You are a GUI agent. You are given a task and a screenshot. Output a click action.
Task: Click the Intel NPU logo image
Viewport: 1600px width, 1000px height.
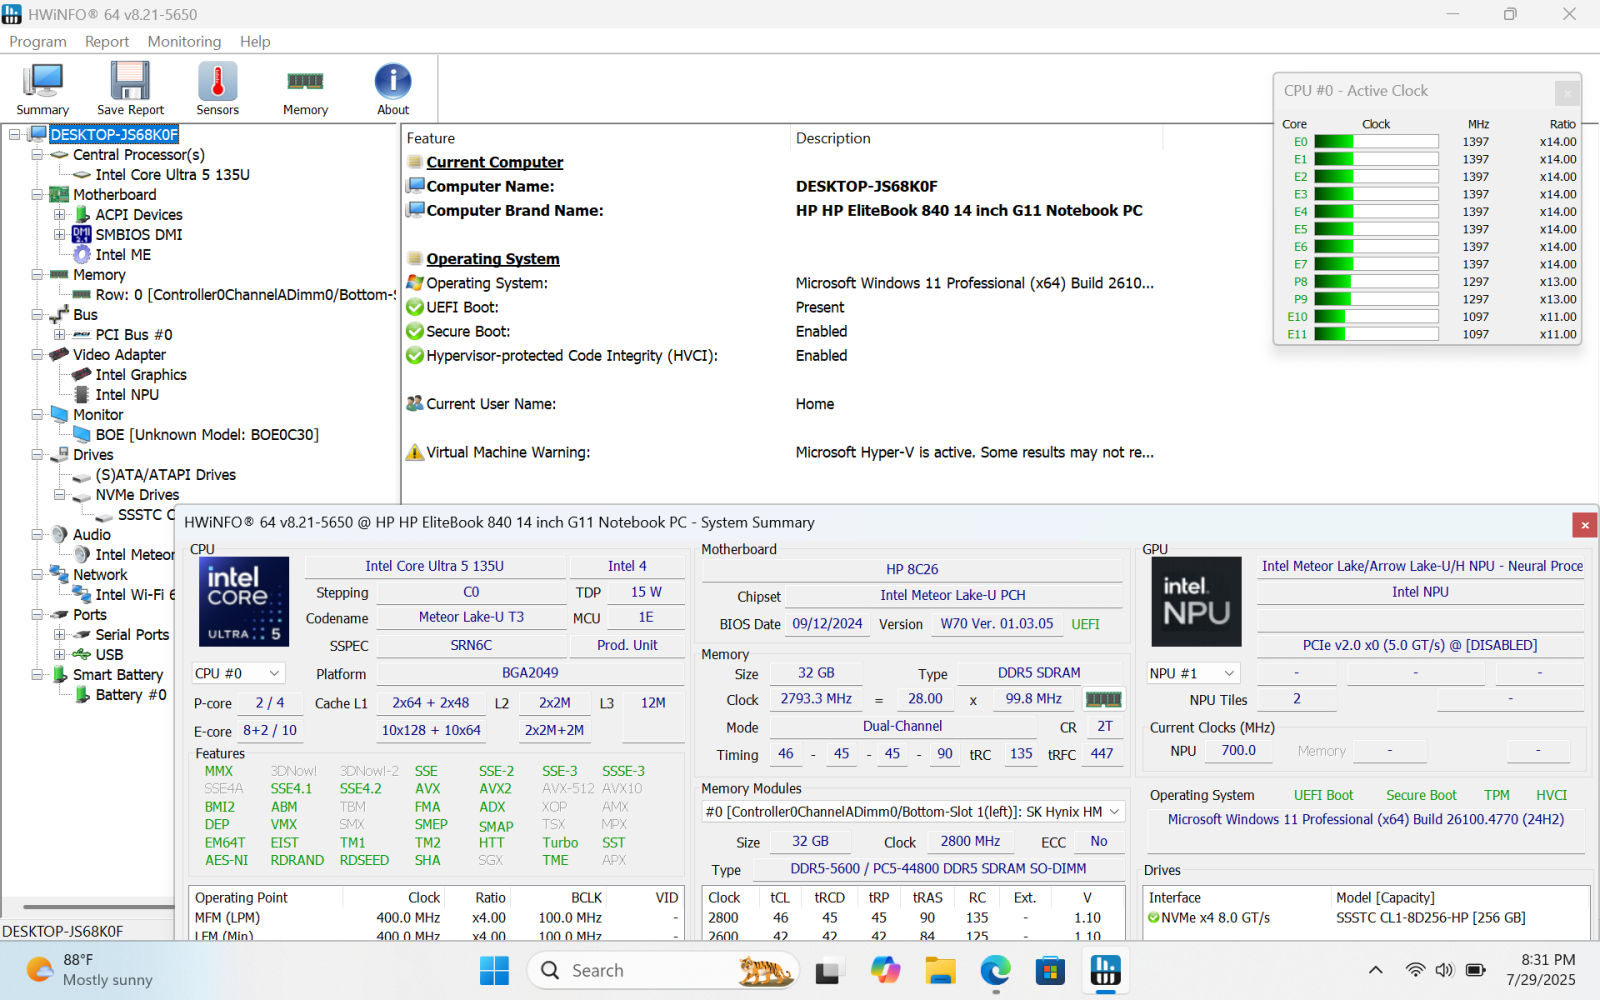1196,602
